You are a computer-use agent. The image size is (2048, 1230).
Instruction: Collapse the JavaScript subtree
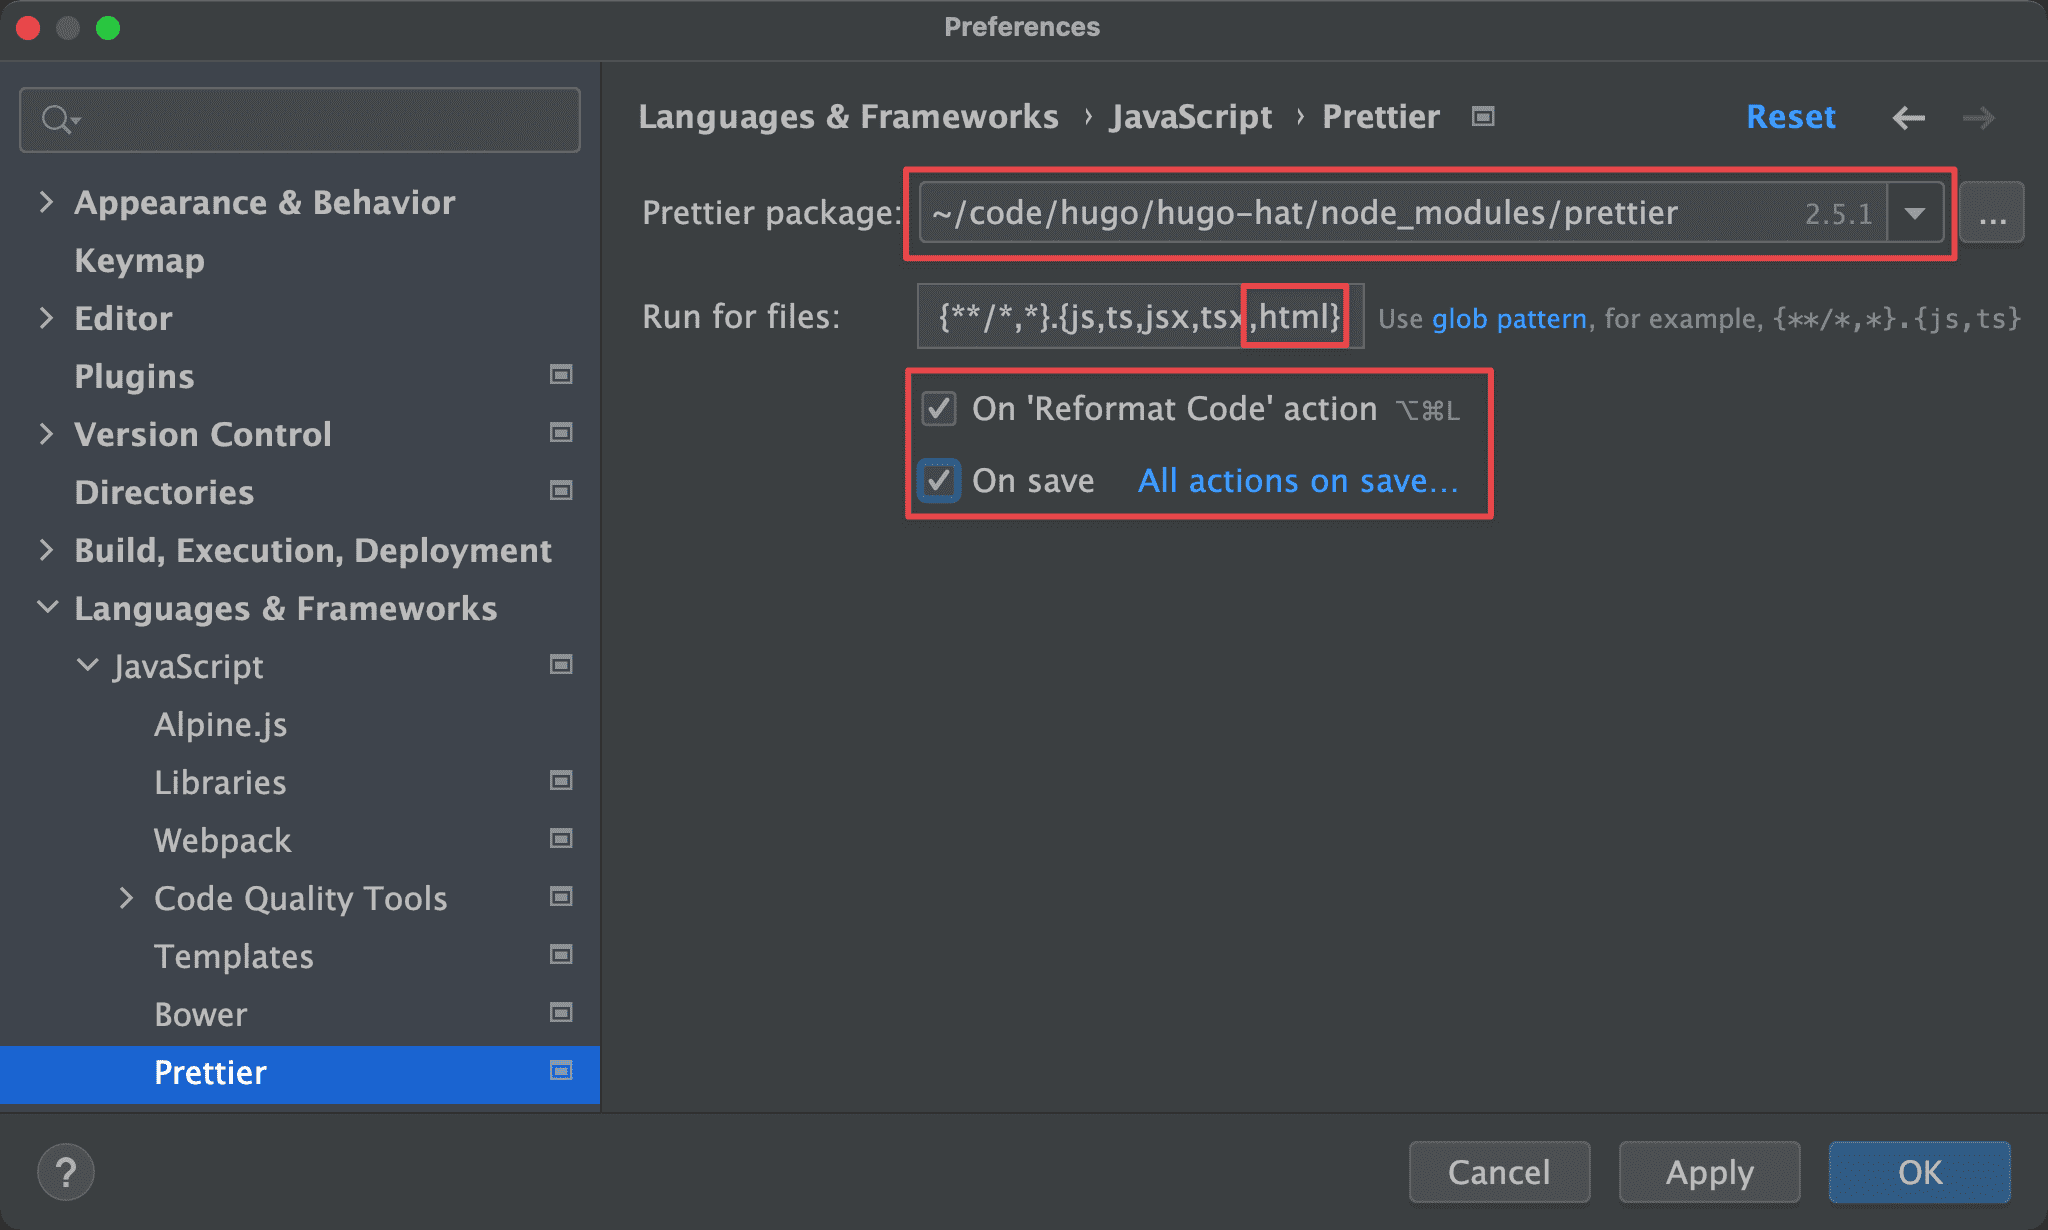pyautogui.click(x=88, y=665)
